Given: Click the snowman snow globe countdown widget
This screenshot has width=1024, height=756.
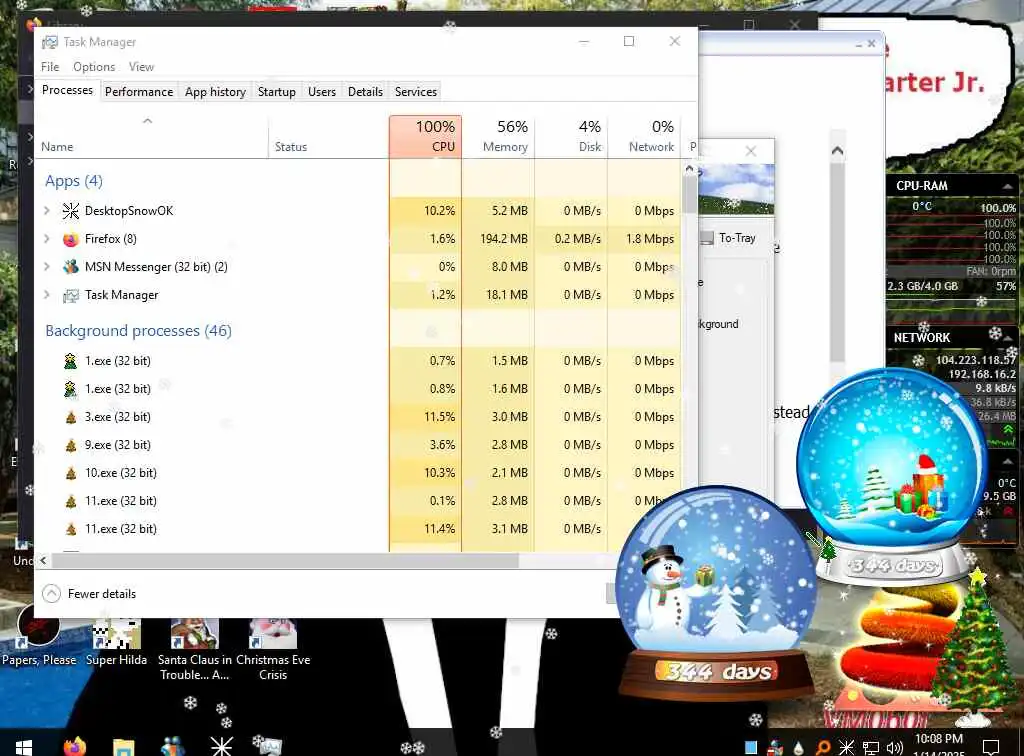Looking at the screenshot, I should coord(717,594).
